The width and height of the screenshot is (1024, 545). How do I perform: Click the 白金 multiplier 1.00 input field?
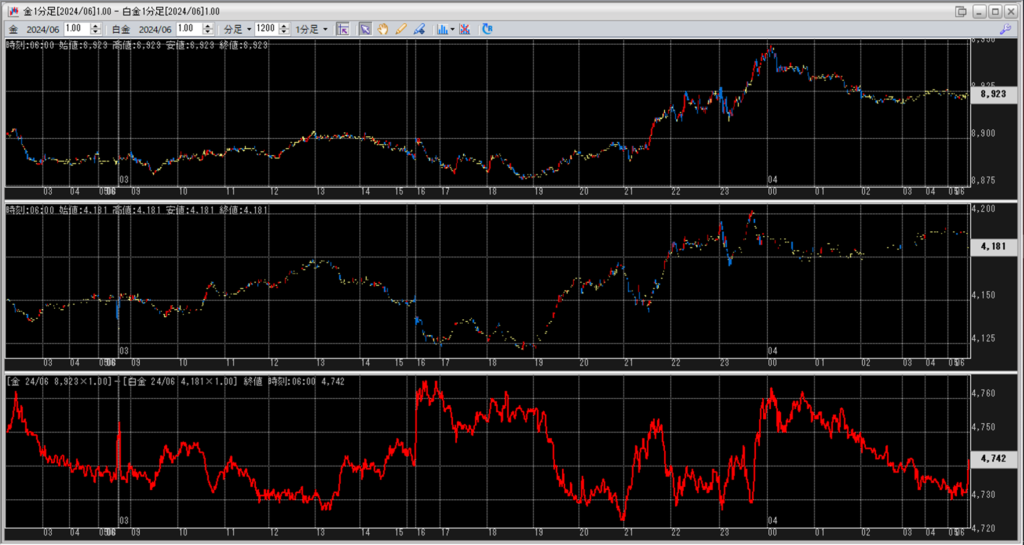click(189, 29)
